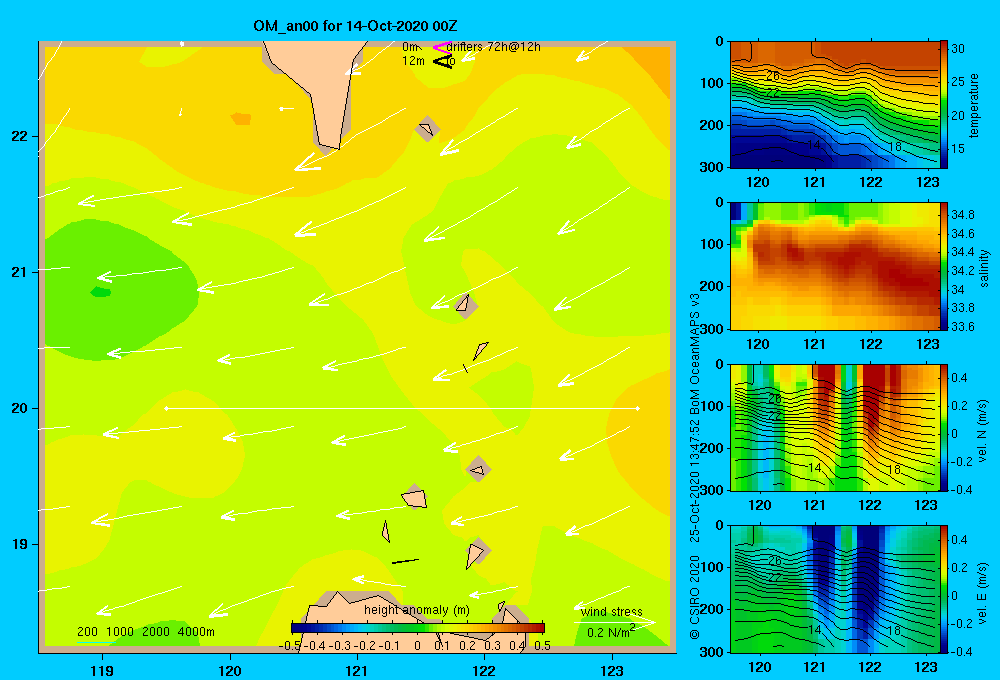Click the '0.2 N/m2' wind stress value
Screen dimensions: 1000x680
coord(610,632)
